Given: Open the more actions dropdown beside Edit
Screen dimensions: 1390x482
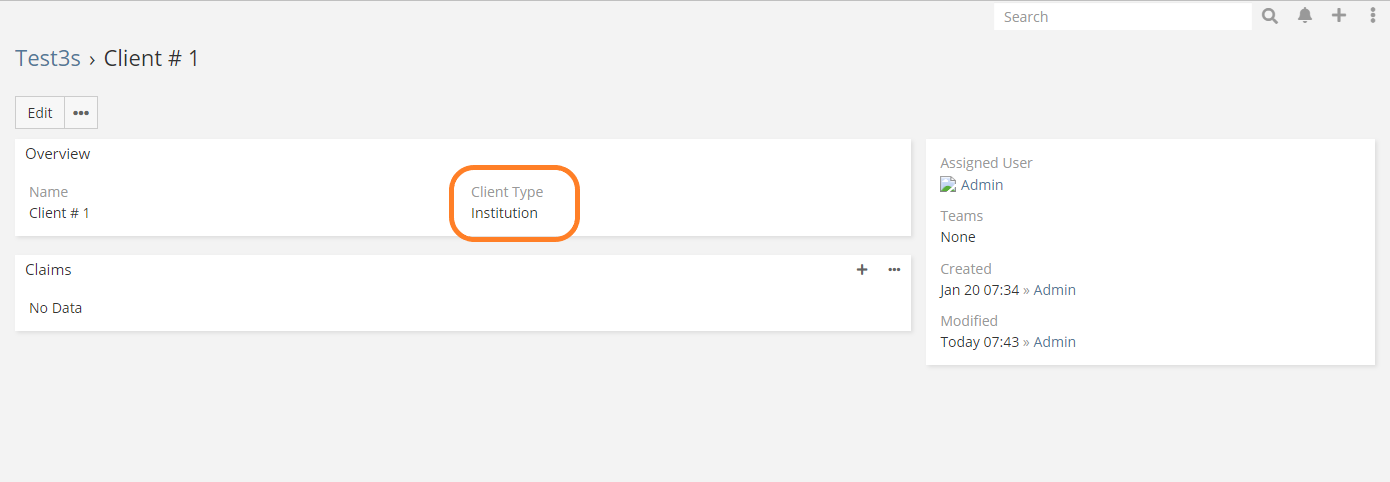Looking at the screenshot, I should click(81, 113).
